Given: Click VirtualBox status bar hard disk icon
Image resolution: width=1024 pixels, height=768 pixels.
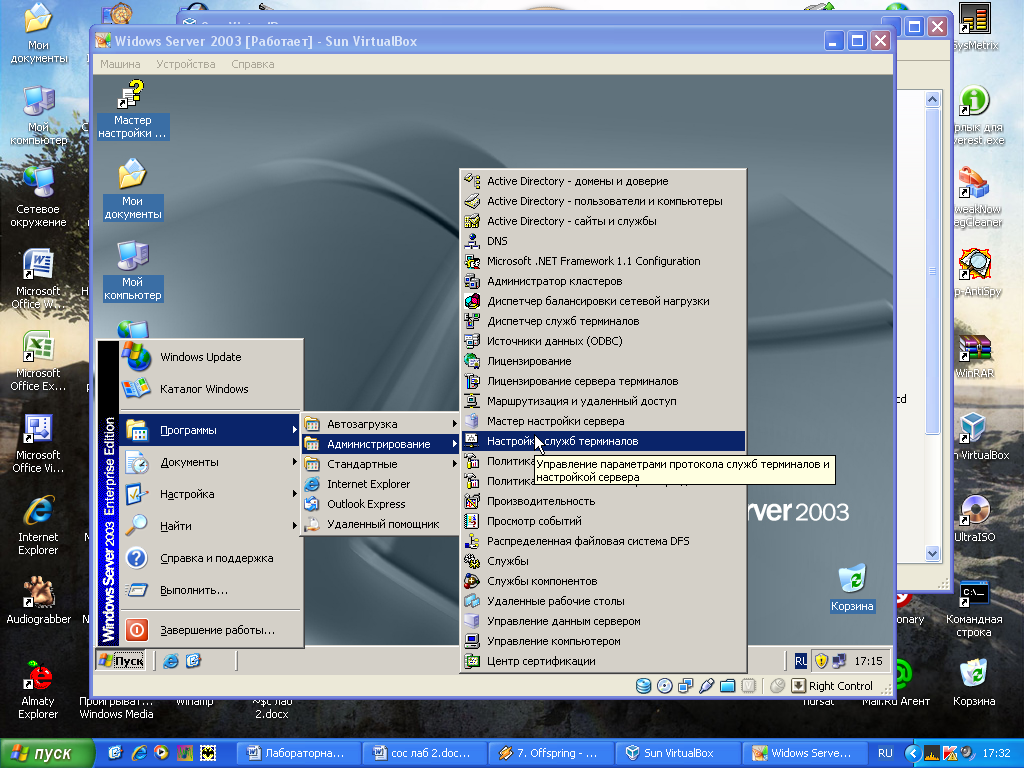Looking at the screenshot, I should (x=643, y=686).
